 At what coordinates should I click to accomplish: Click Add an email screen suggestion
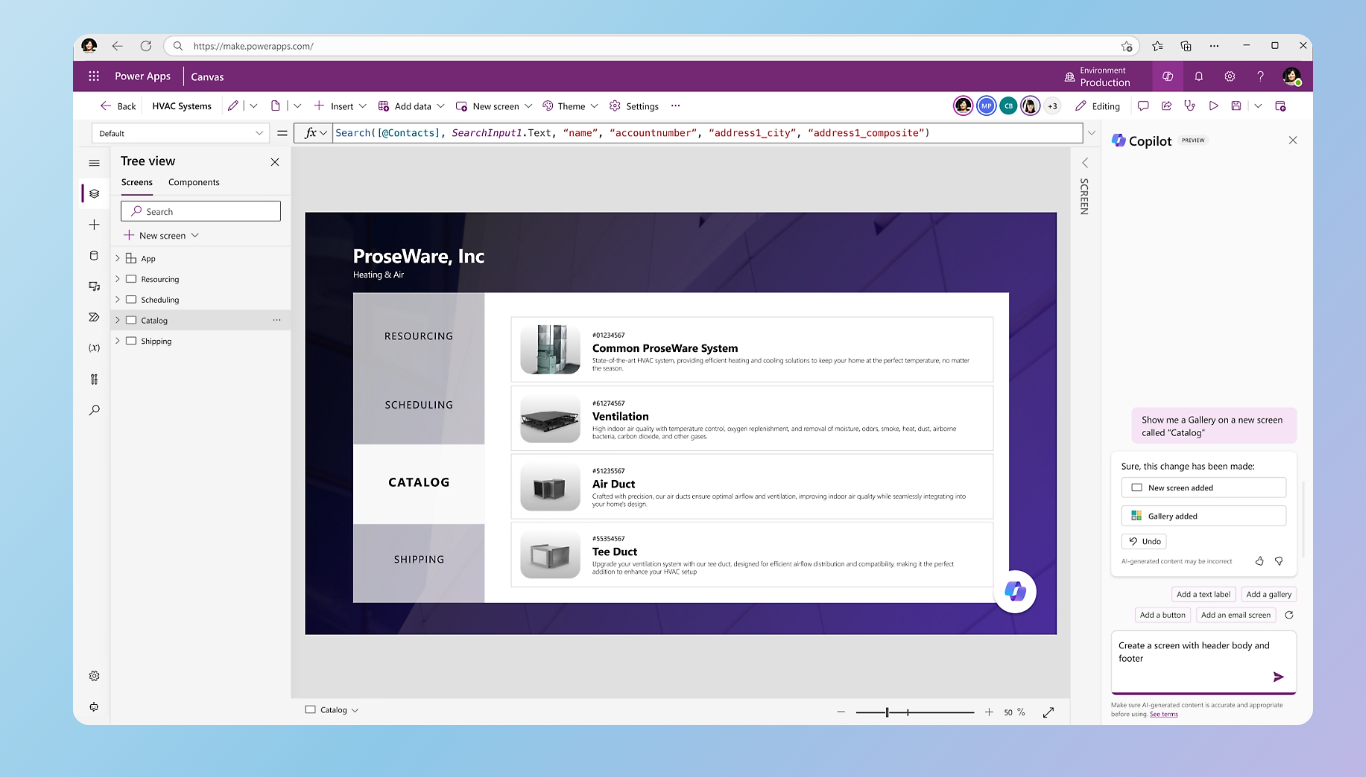1236,615
